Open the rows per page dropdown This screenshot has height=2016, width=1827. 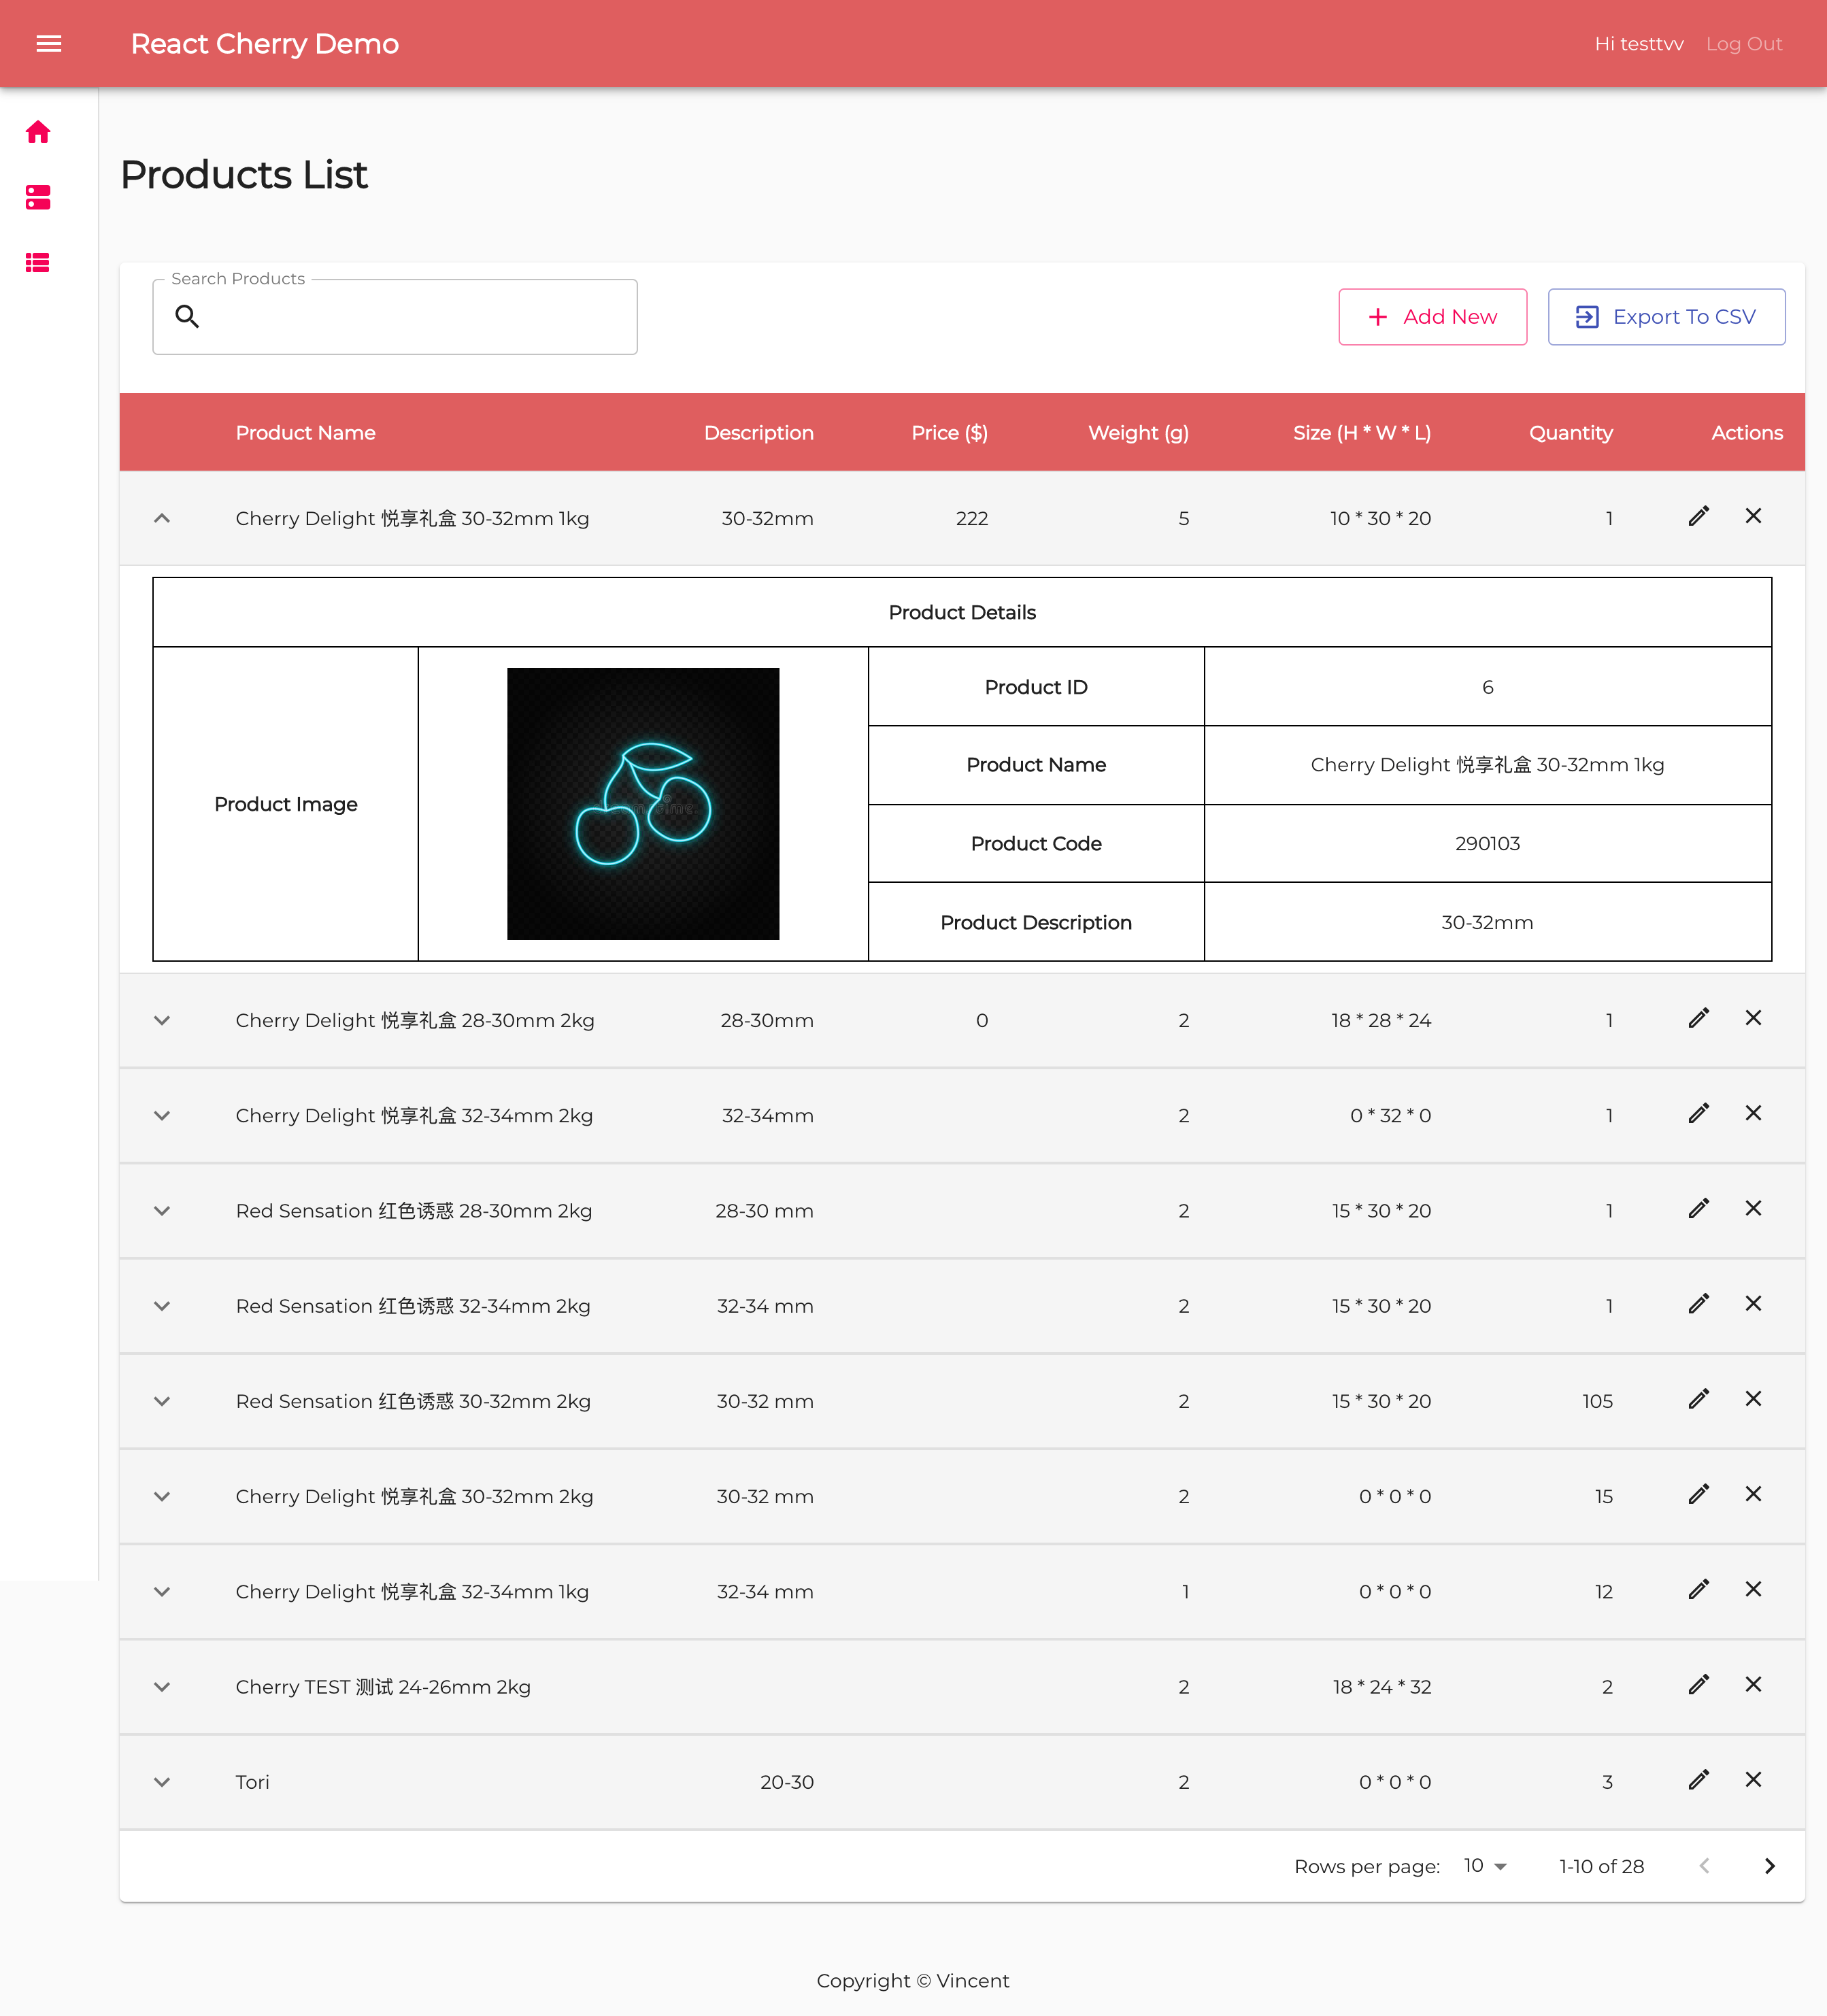[1485, 1866]
